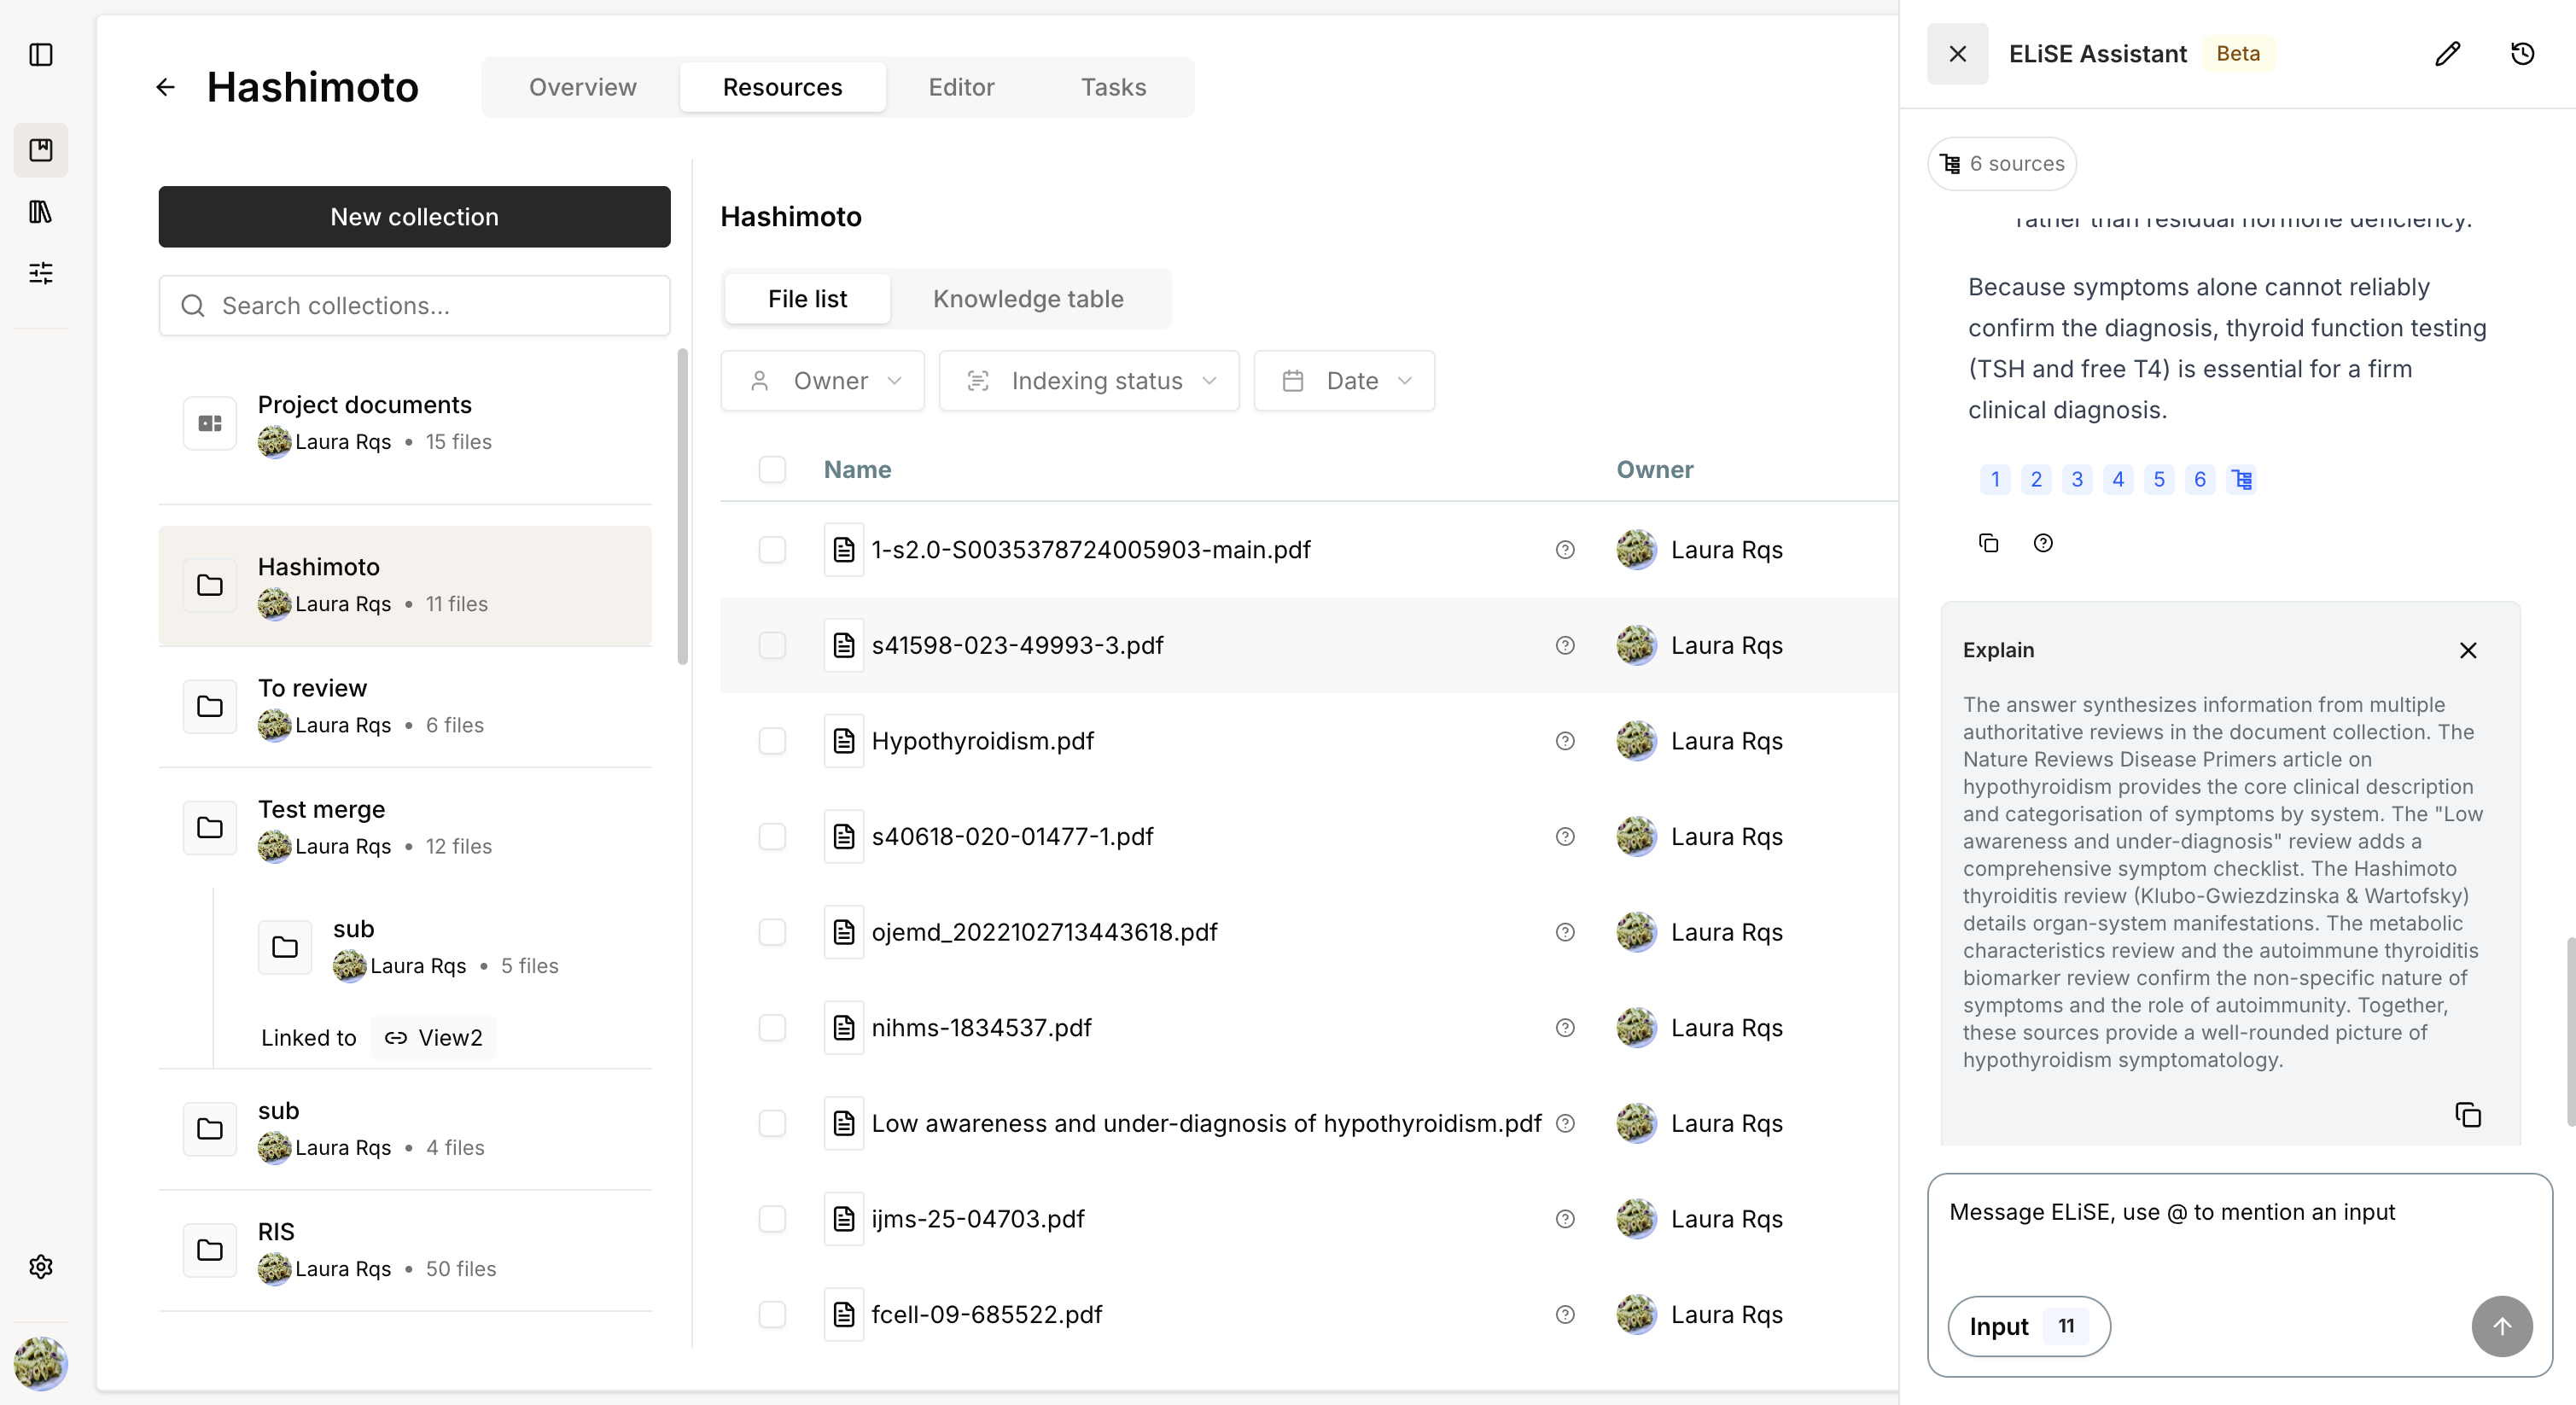Check the box for s40618-020-01477-1.pdf
Screen dimensions: 2576x1405
[x=772, y=836]
